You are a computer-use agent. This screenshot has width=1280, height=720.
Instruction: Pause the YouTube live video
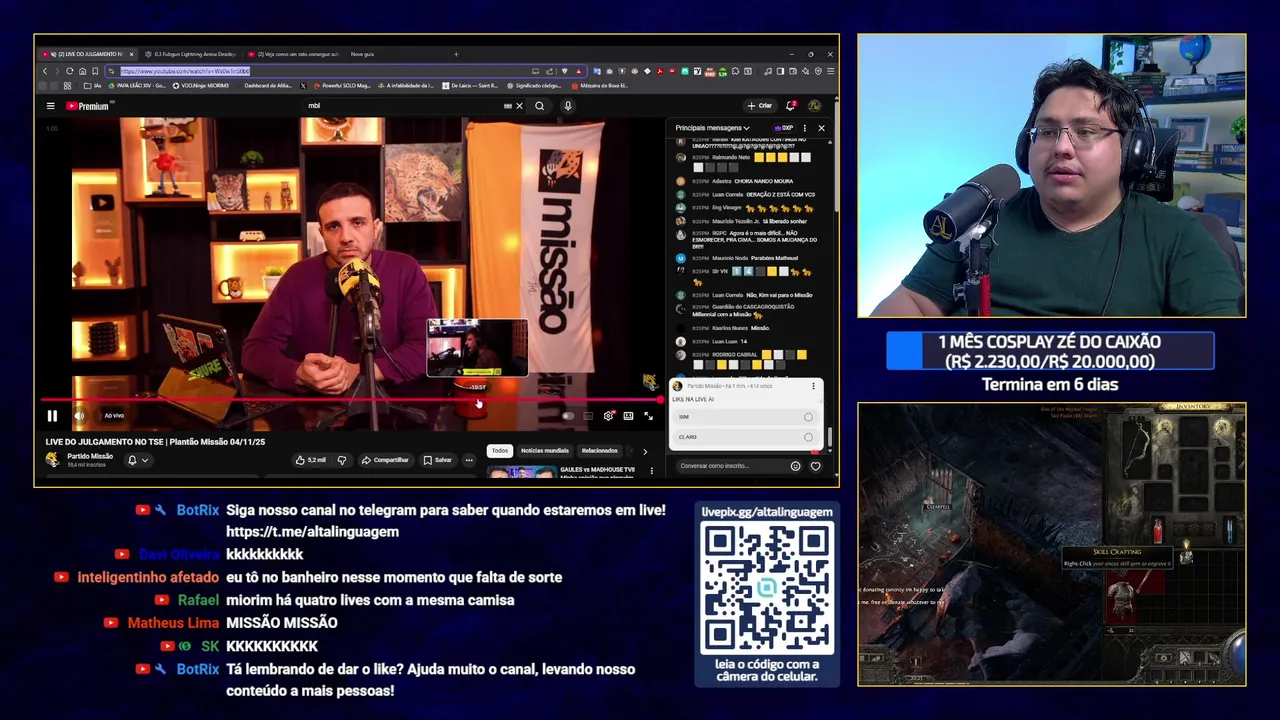coord(52,416)
